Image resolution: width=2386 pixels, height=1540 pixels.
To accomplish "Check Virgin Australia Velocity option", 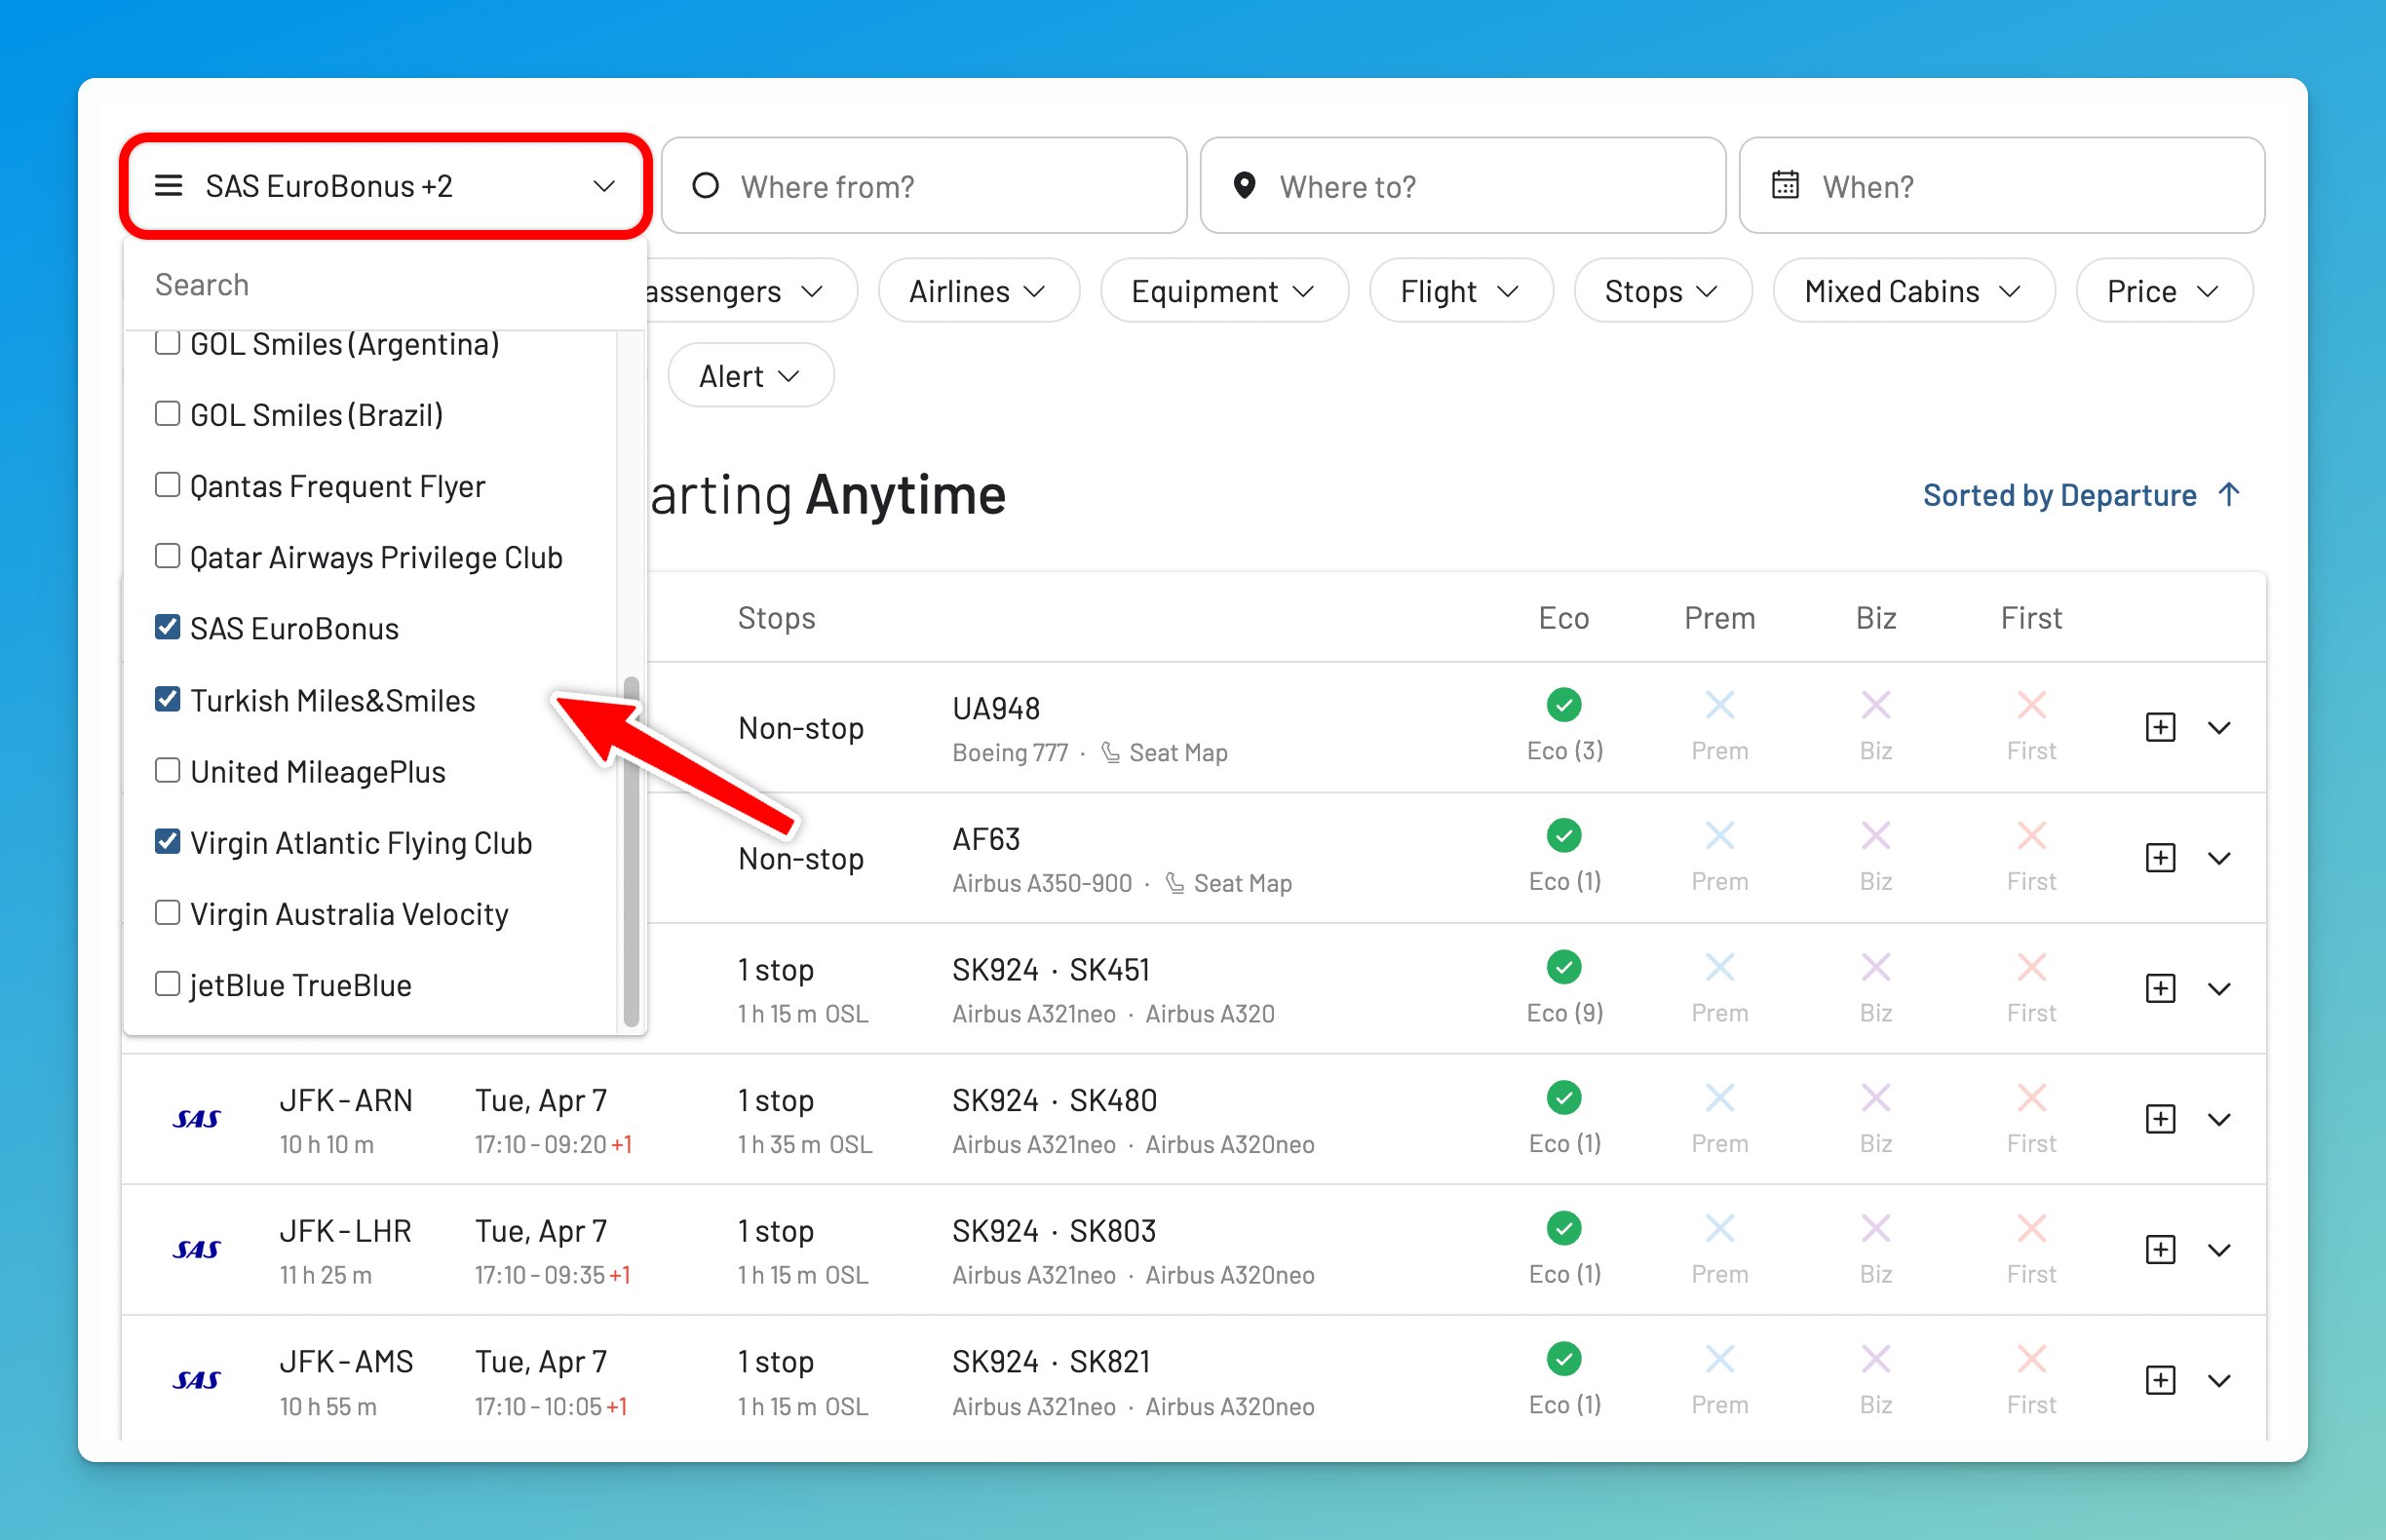I will point(167,913).
